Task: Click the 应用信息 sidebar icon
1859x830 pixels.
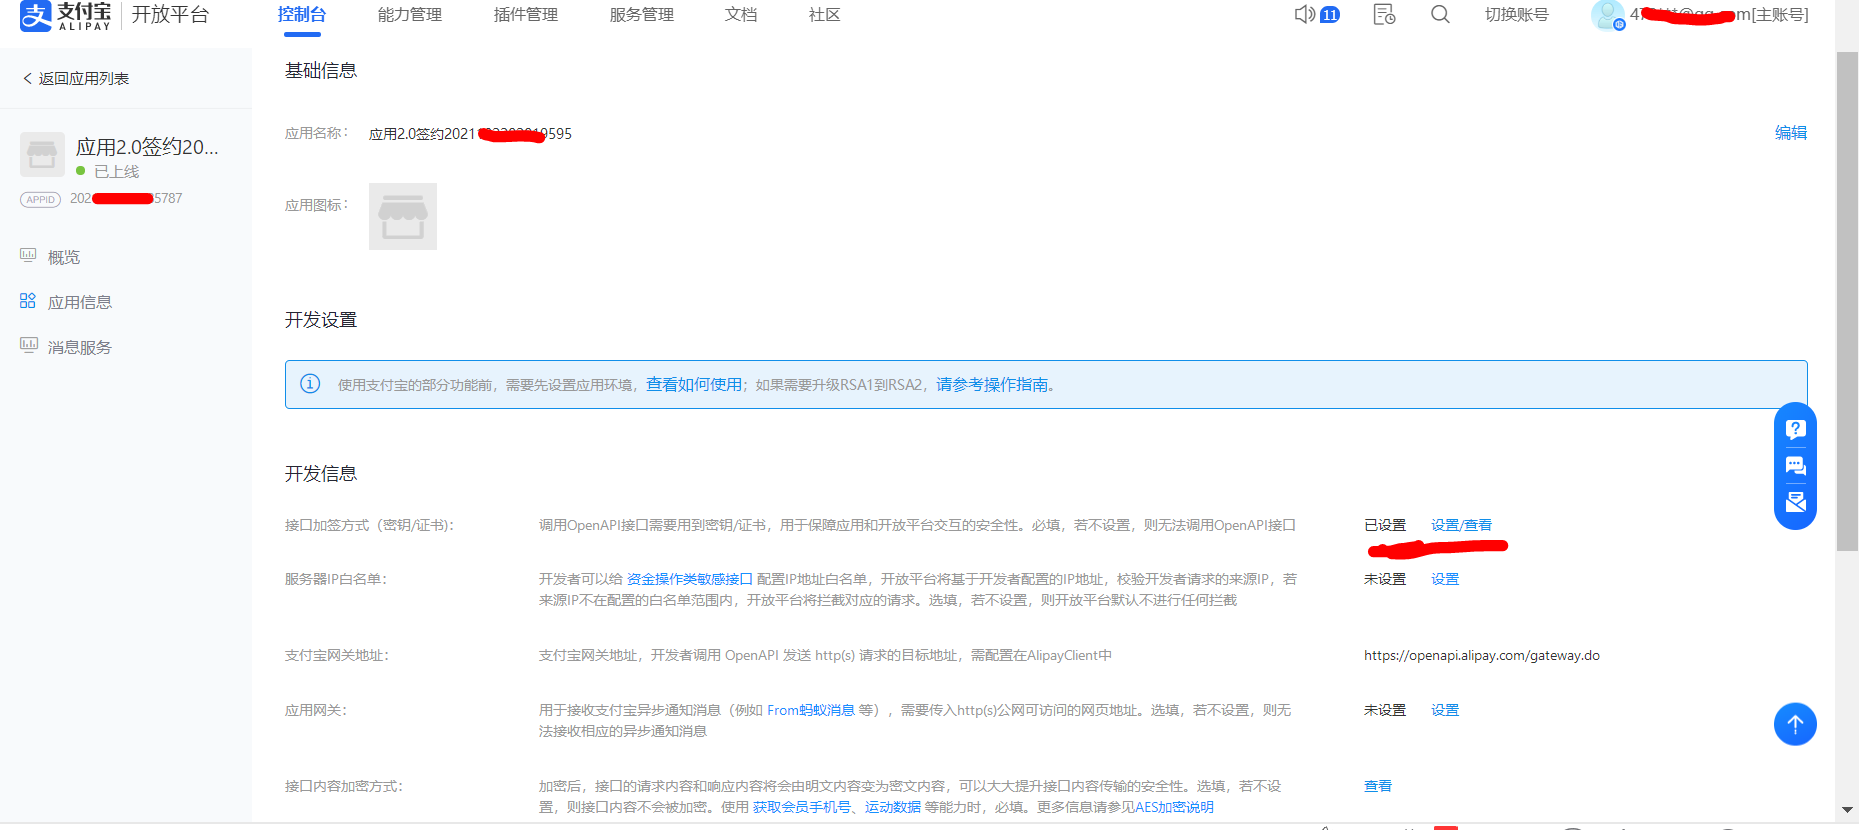Action: click(x=28, y=301)
